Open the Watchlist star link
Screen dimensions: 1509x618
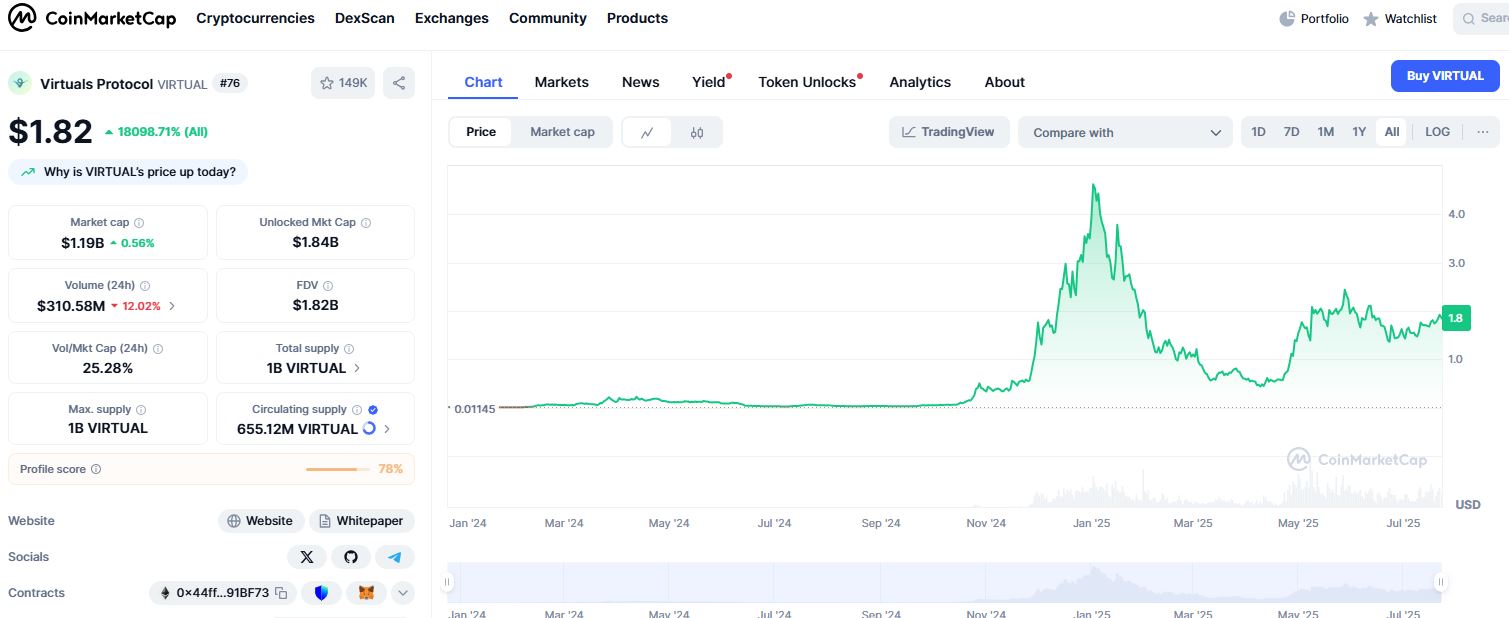coord(1400,19)
